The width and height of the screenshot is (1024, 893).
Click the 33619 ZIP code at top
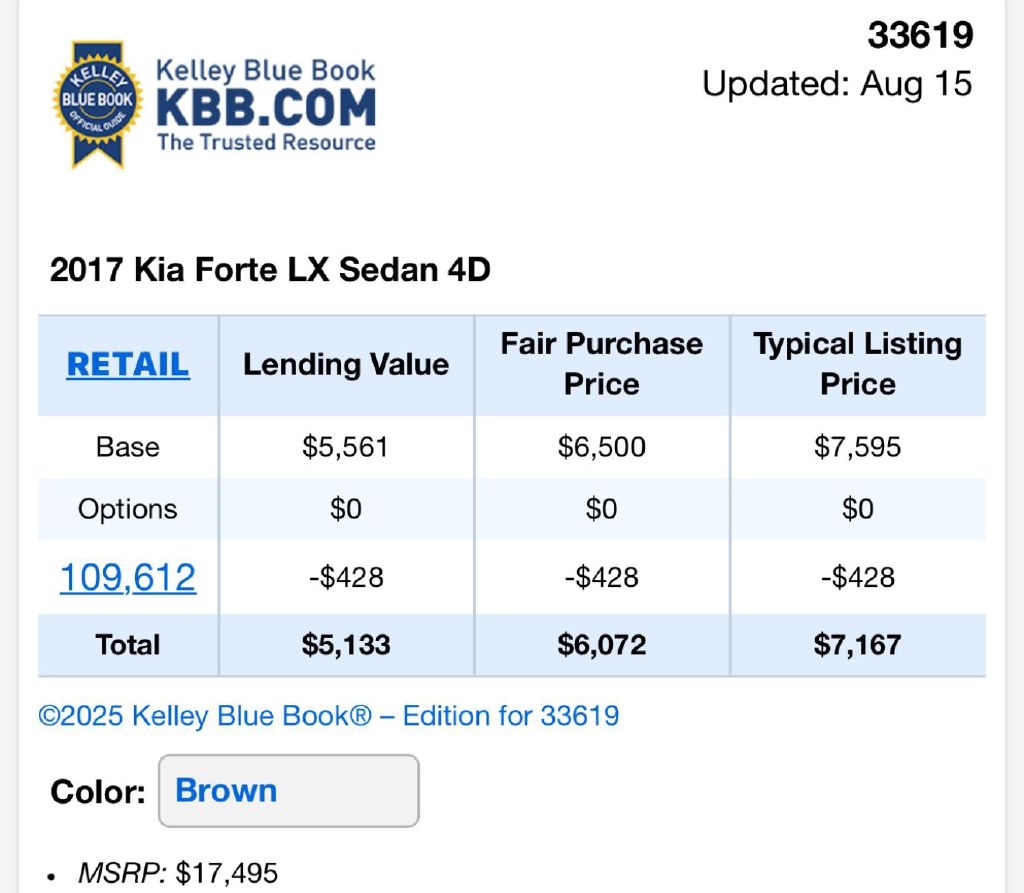(920, 36)
